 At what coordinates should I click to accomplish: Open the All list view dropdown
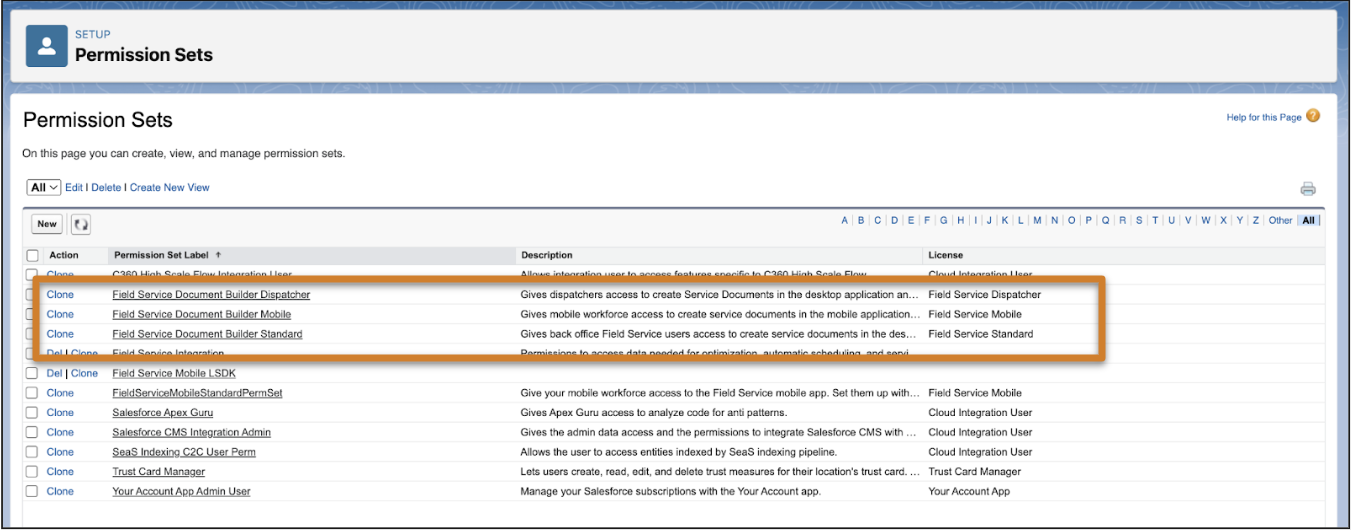44,187
